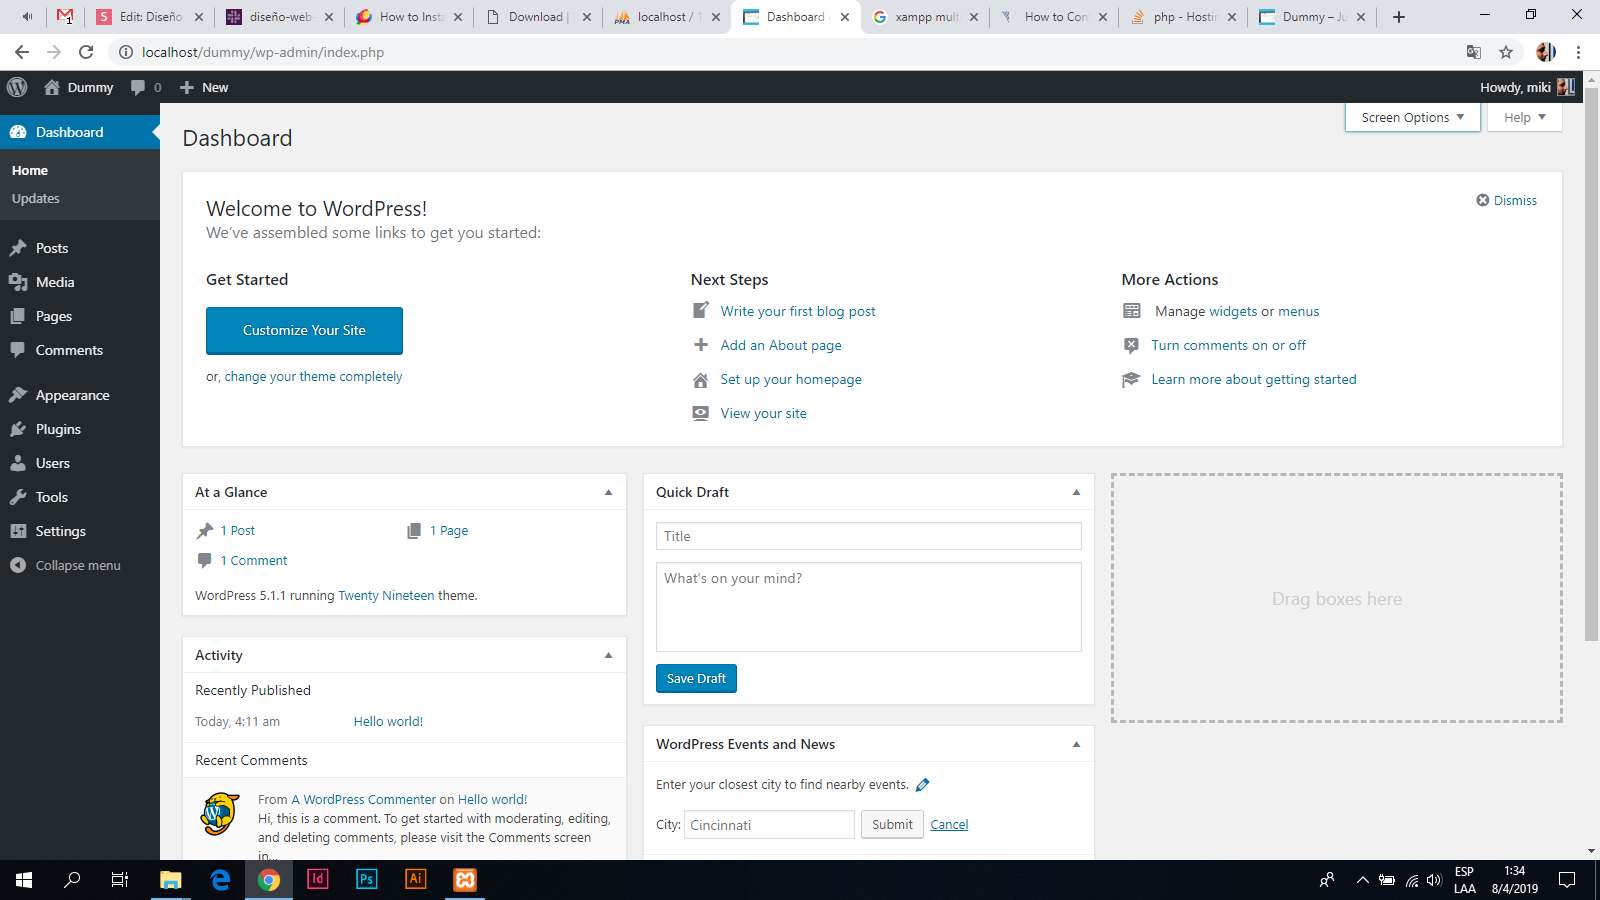Open A WordPress Commenter link
The height and width of the screenshot is (900, 1600).
point(363,800)
